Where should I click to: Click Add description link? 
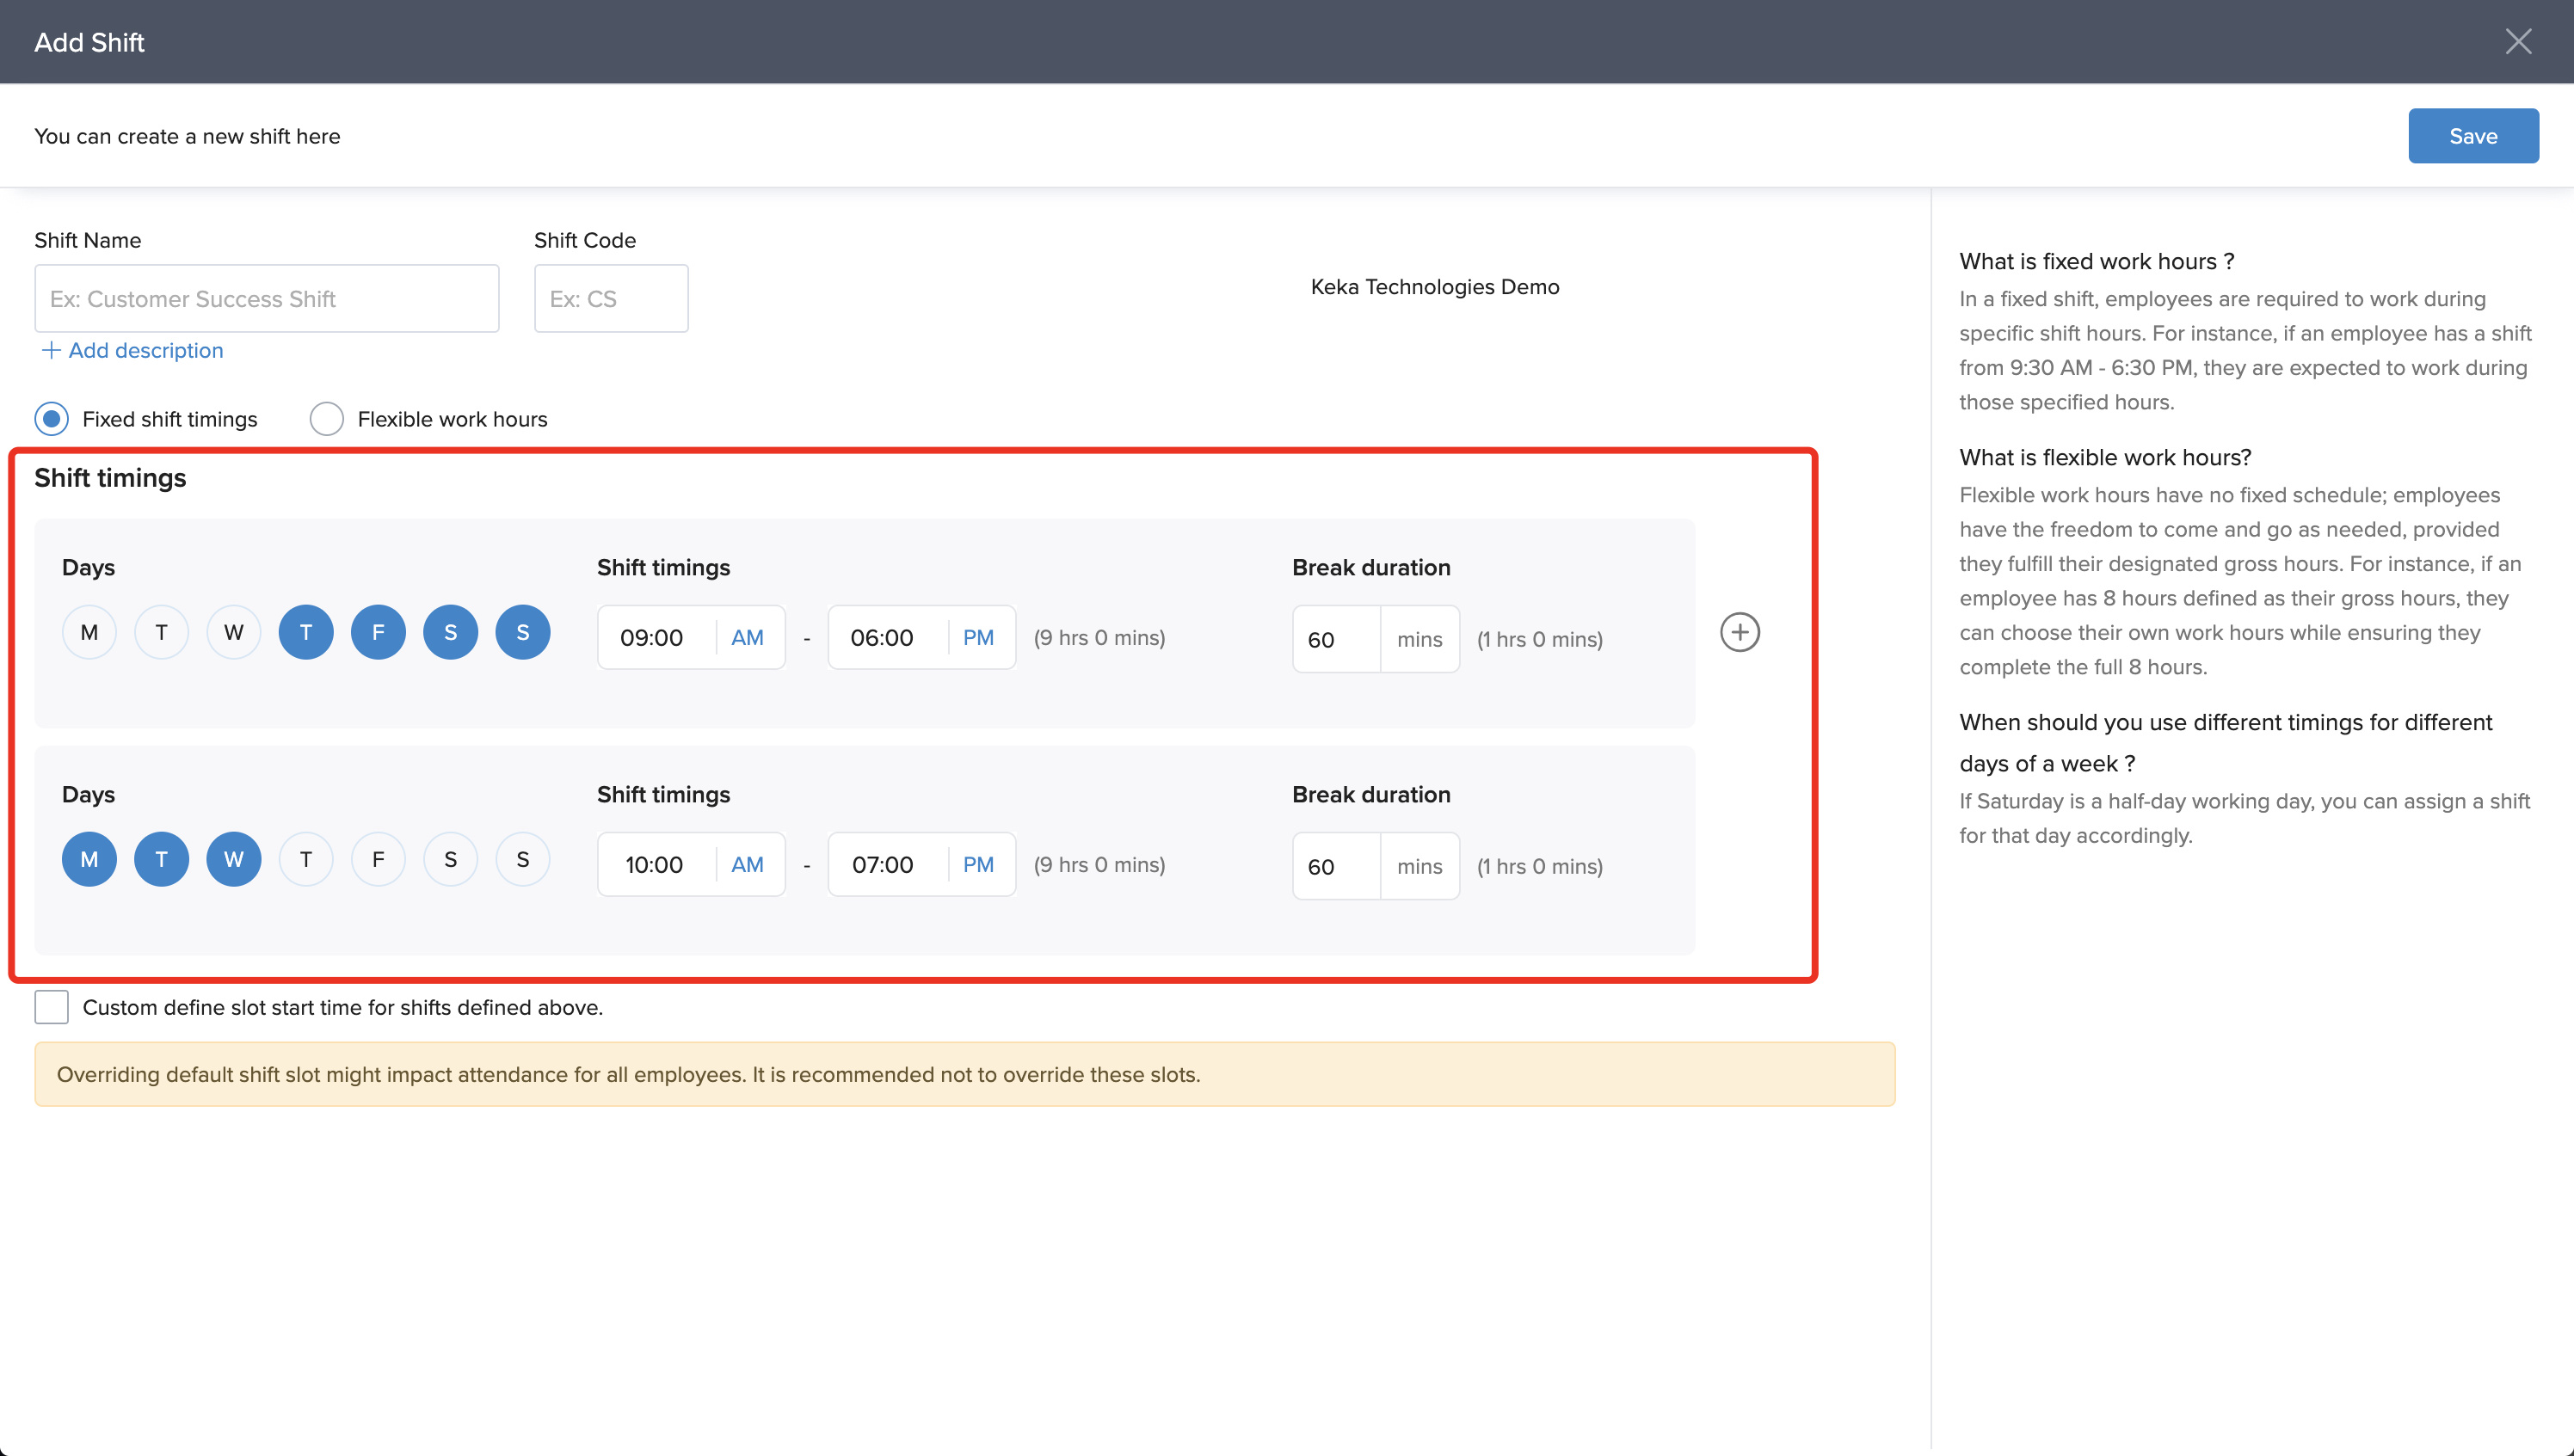click(x=133, y=350)
